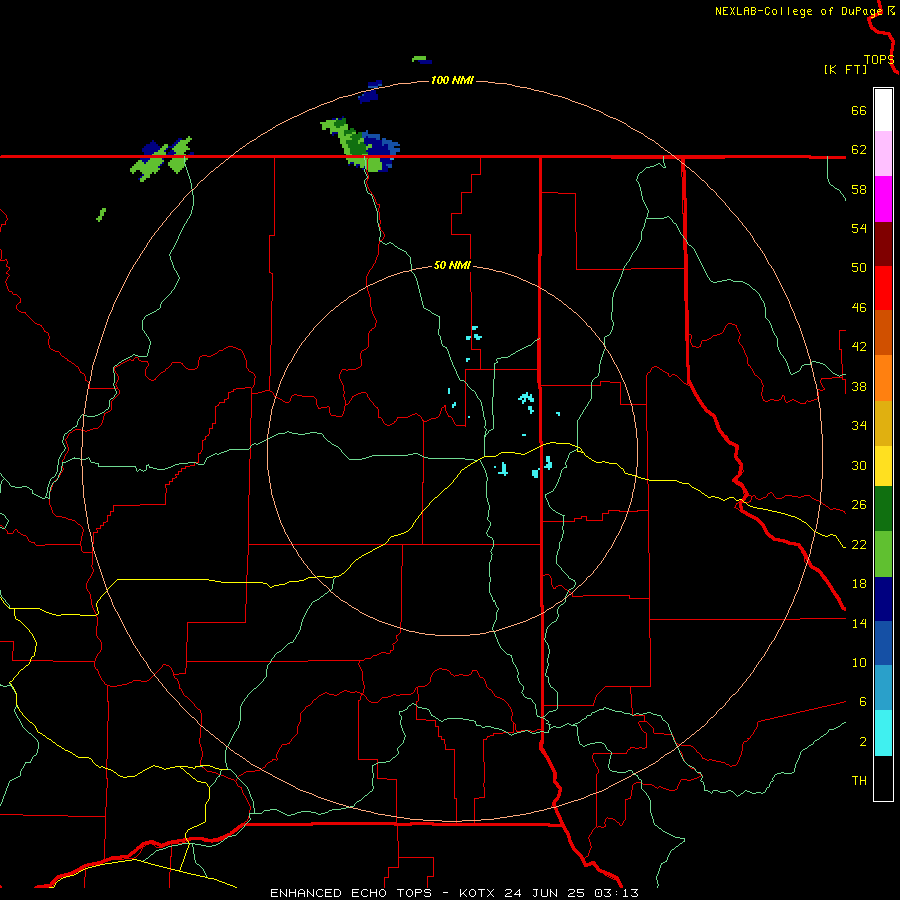Click the 2 value on the legend

tap(863, 741)
